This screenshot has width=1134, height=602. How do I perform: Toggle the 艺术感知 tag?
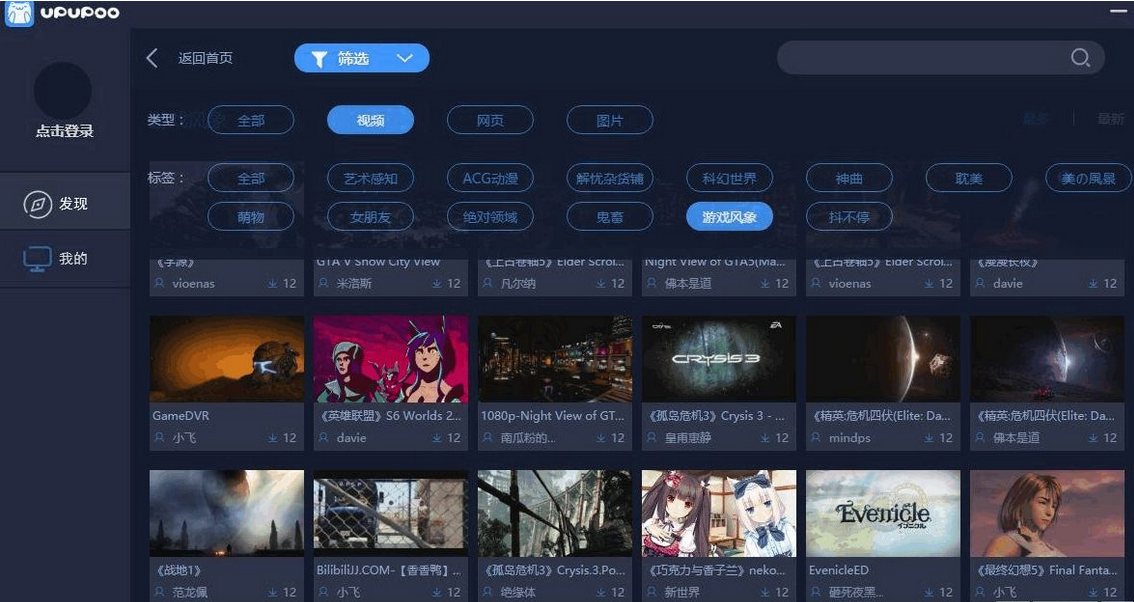click(370, 178)
